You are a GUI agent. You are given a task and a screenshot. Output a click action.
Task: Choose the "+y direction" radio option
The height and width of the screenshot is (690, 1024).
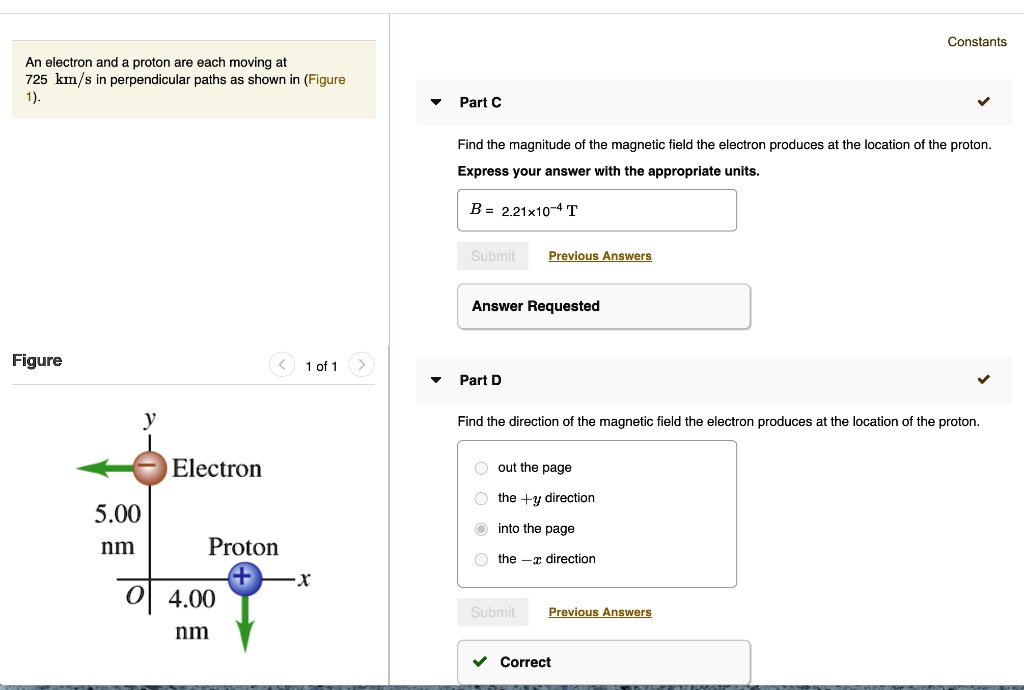[x=481, y=498]
